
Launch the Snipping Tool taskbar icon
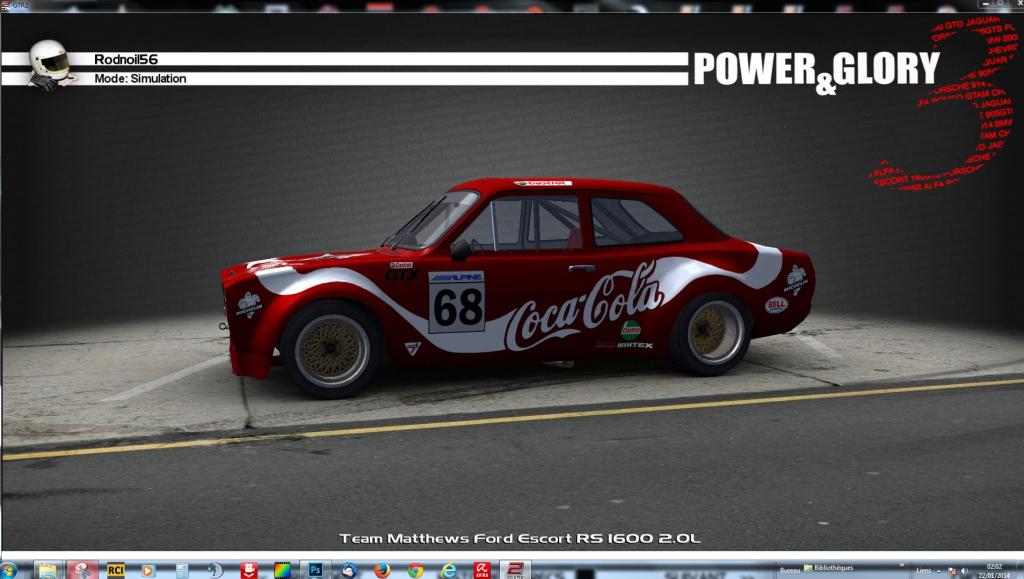[82, 570]
